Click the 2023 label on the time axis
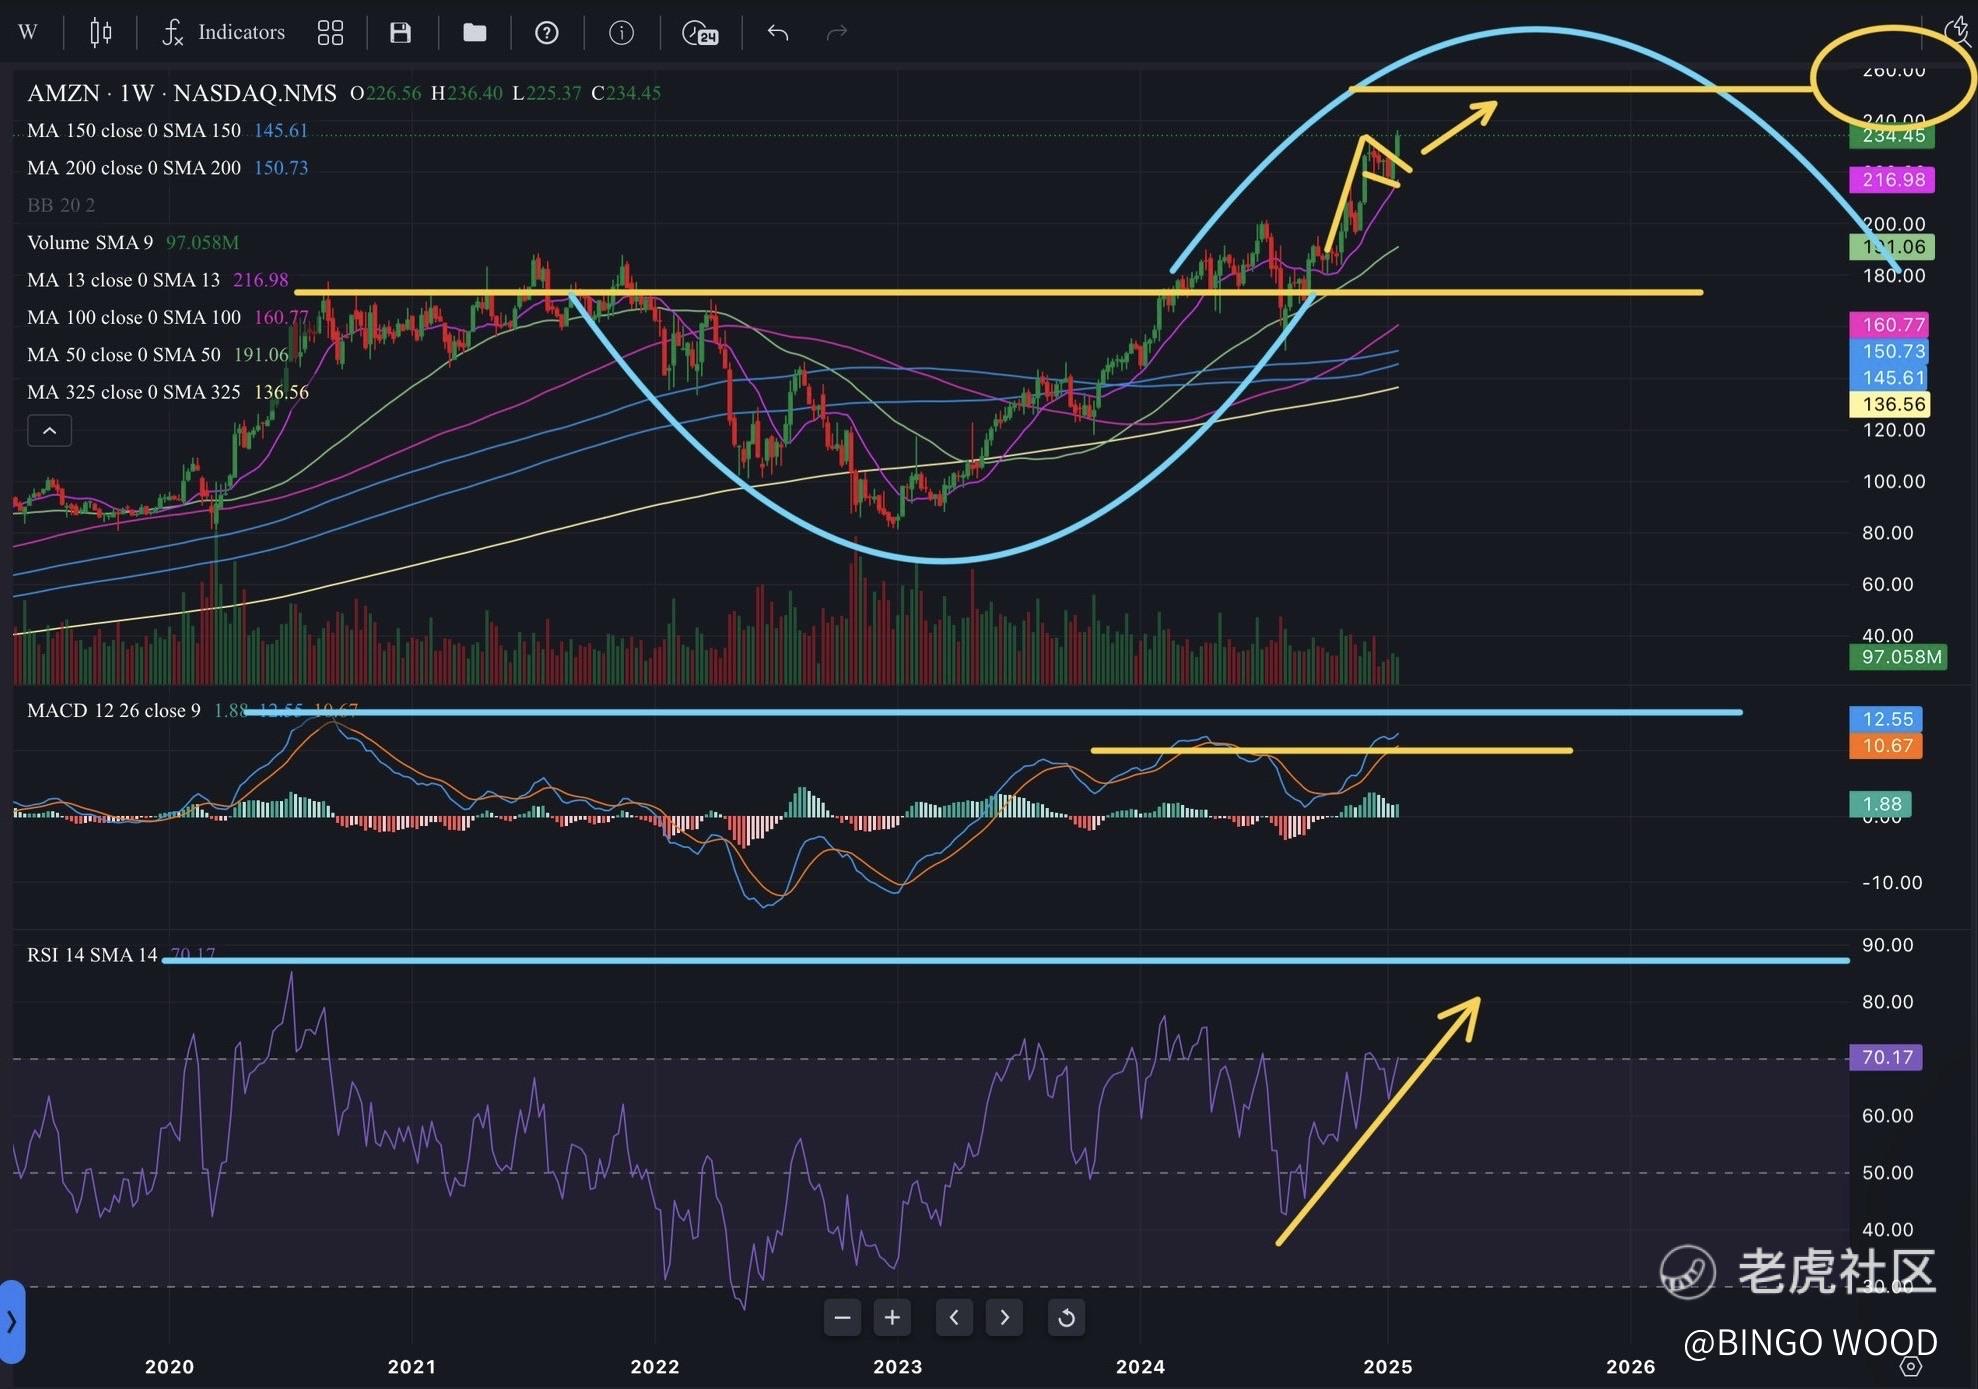The image size is (1978, 1389). click(x=897, y=1367)
